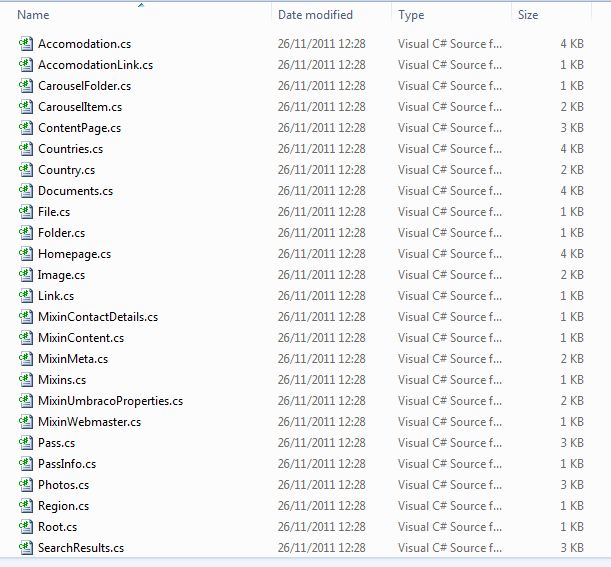Click the PassInfo.cs file icon
The height and width of the screenshot is (567, 611).
[x=26, y=464]
